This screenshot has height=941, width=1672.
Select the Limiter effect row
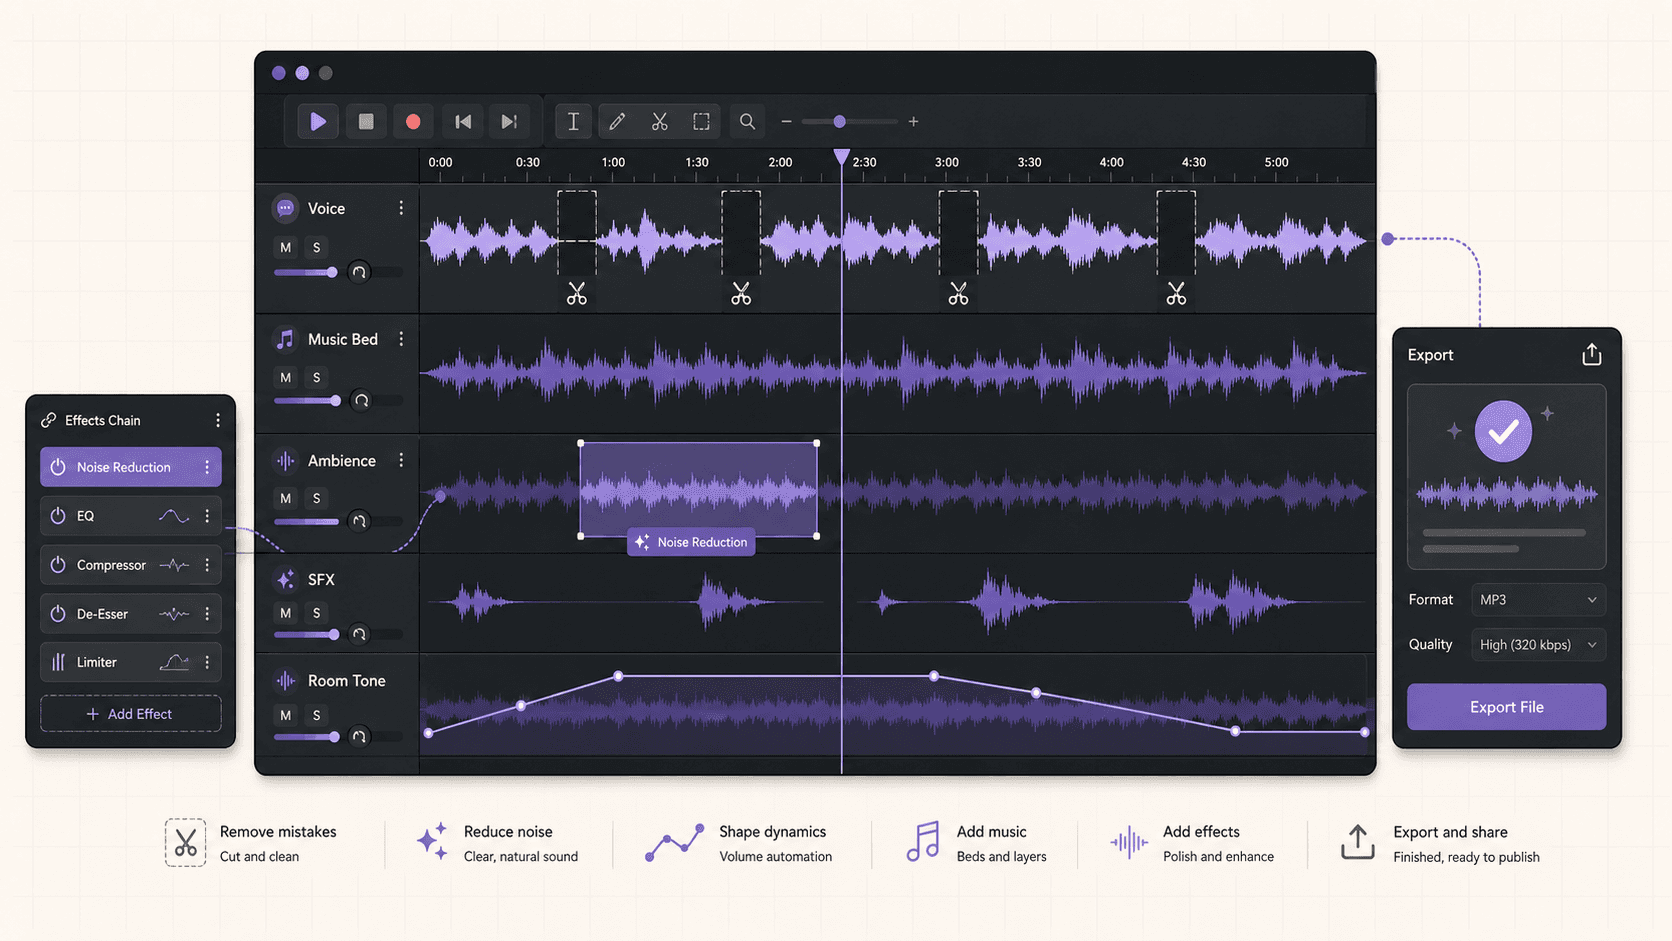[x=131, y=662]
